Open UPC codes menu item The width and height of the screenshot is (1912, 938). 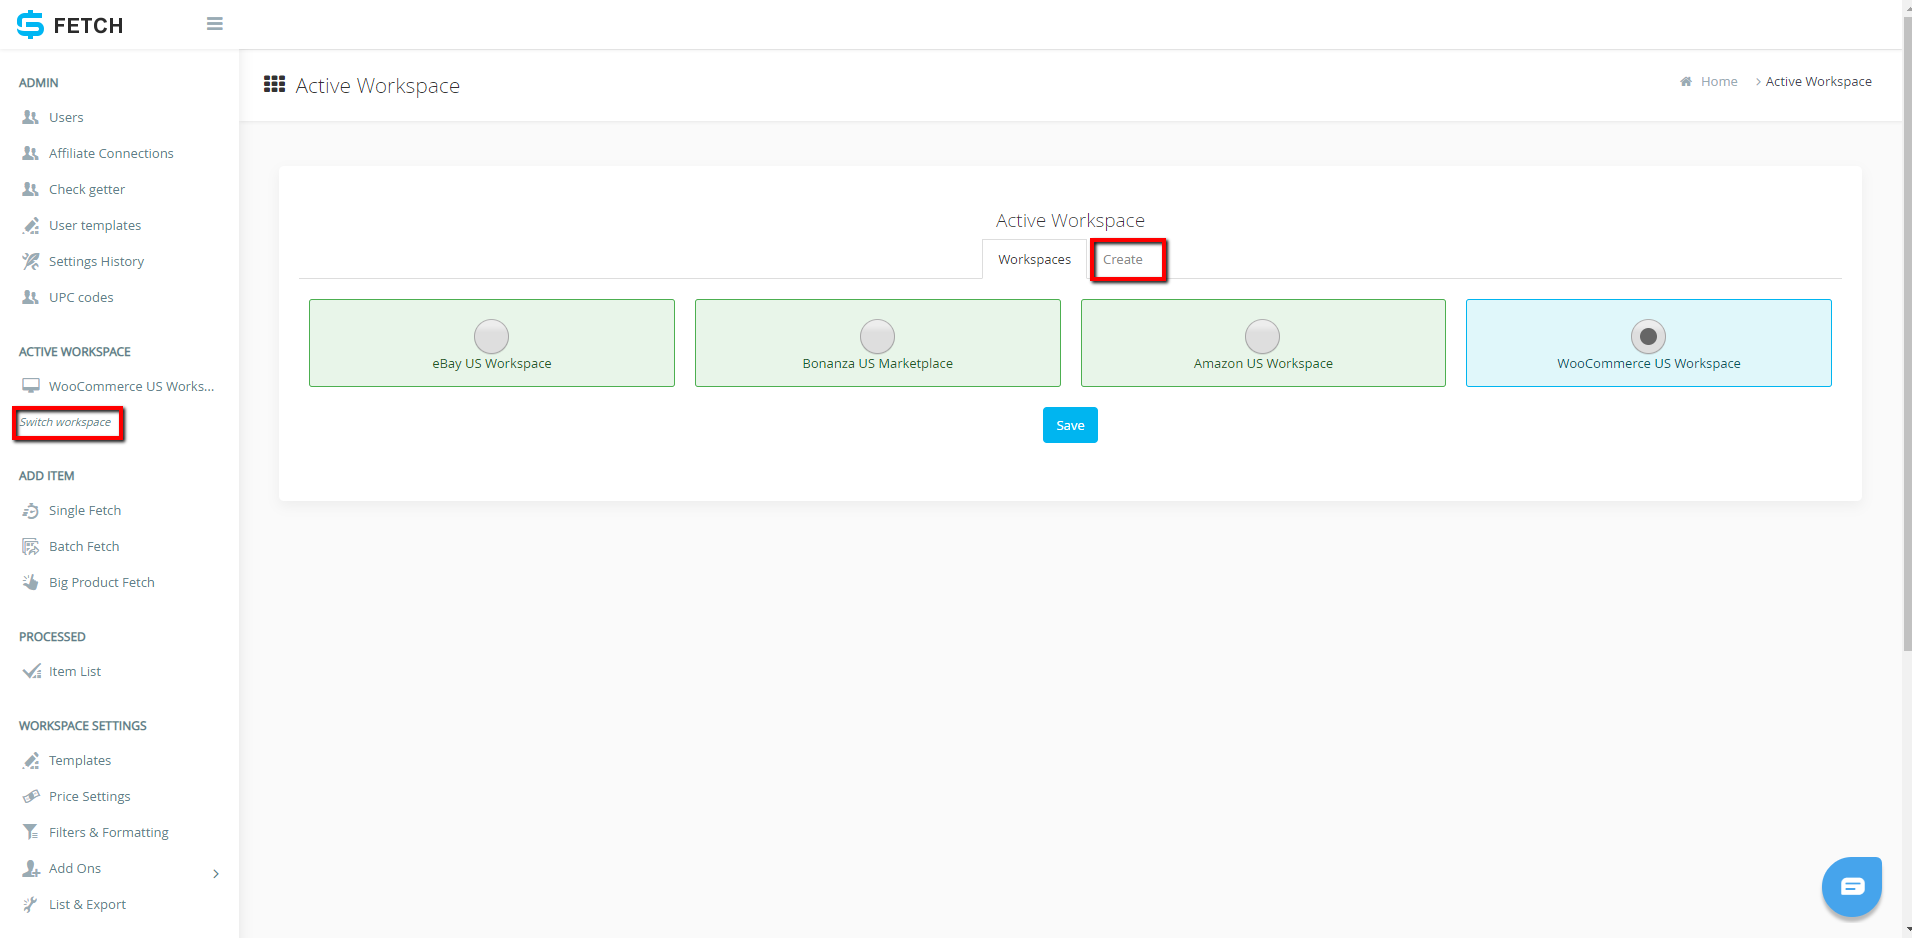coord(81,297)
